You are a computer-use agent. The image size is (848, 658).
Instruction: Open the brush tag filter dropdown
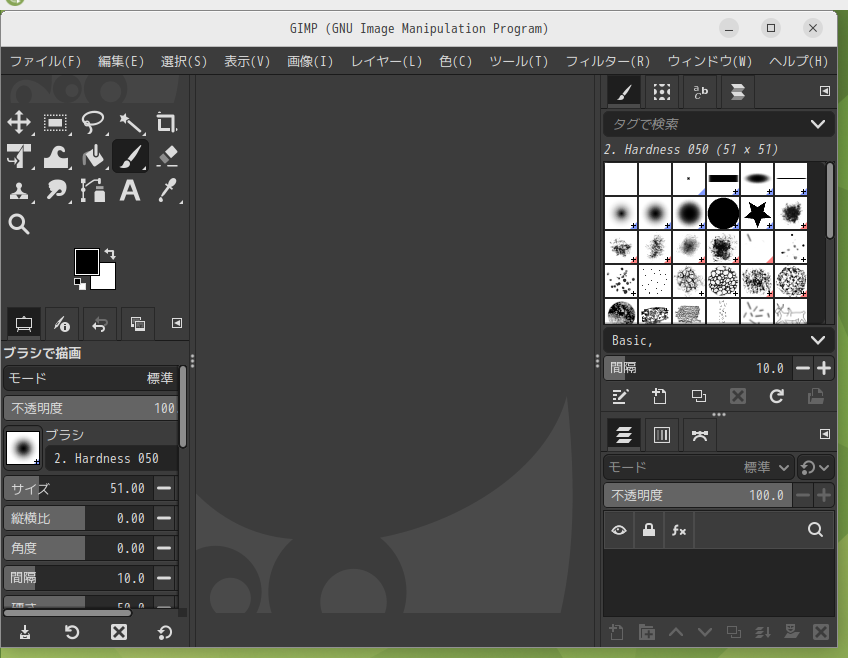[x=818, y=124]
